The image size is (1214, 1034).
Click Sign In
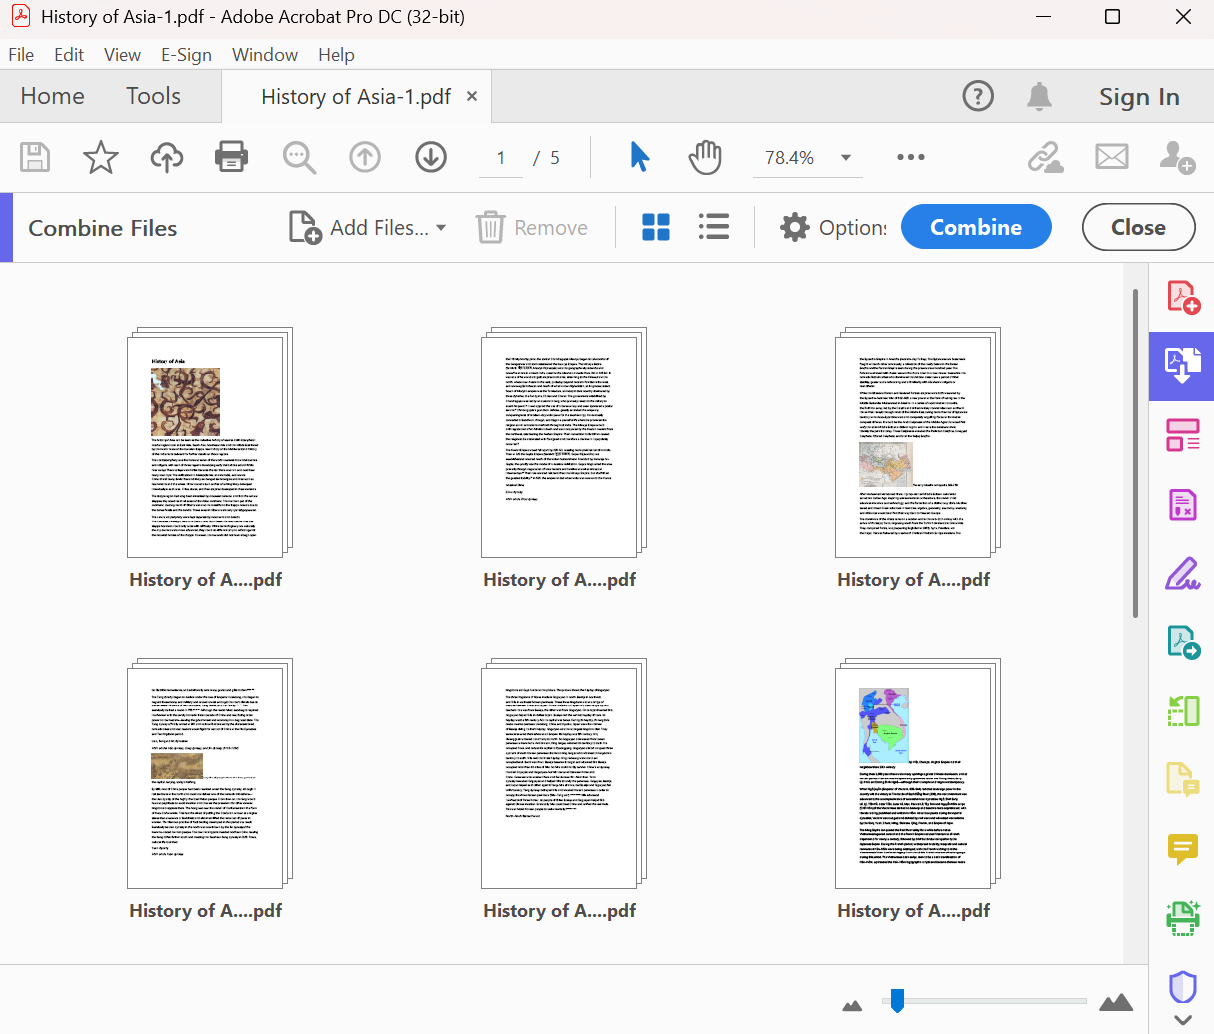(1139, 96)
